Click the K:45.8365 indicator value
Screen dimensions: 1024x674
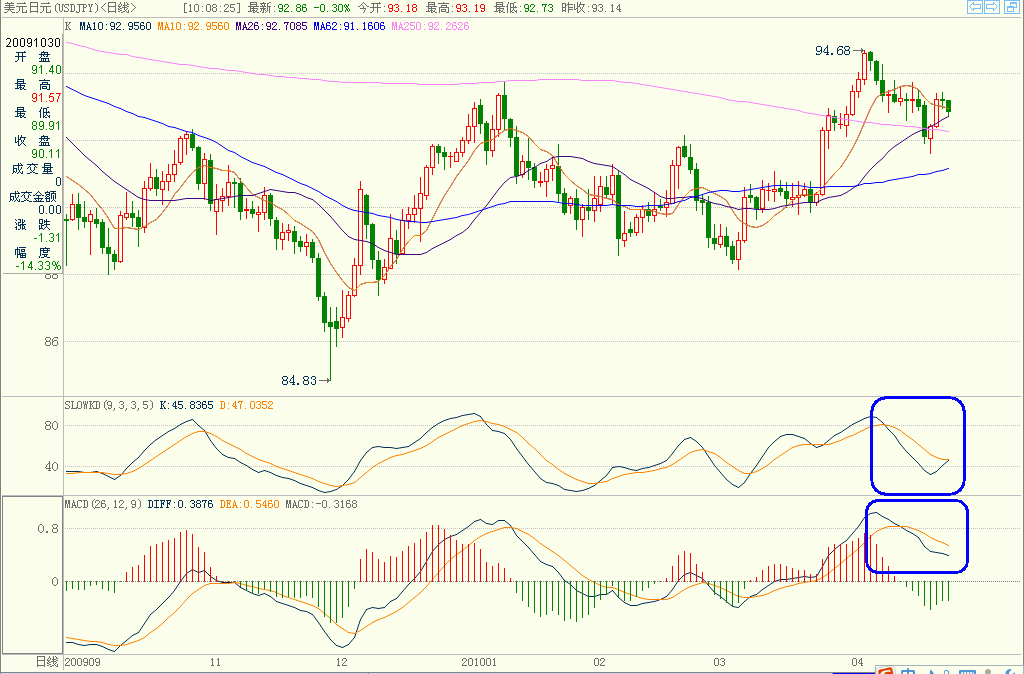[x=187, y=405]
